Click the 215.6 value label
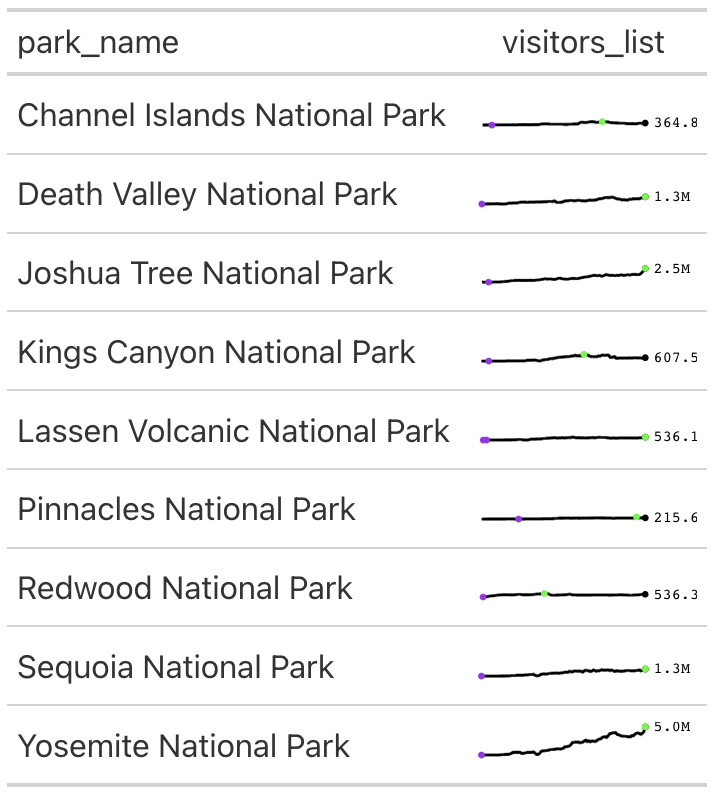 point(675,517)
